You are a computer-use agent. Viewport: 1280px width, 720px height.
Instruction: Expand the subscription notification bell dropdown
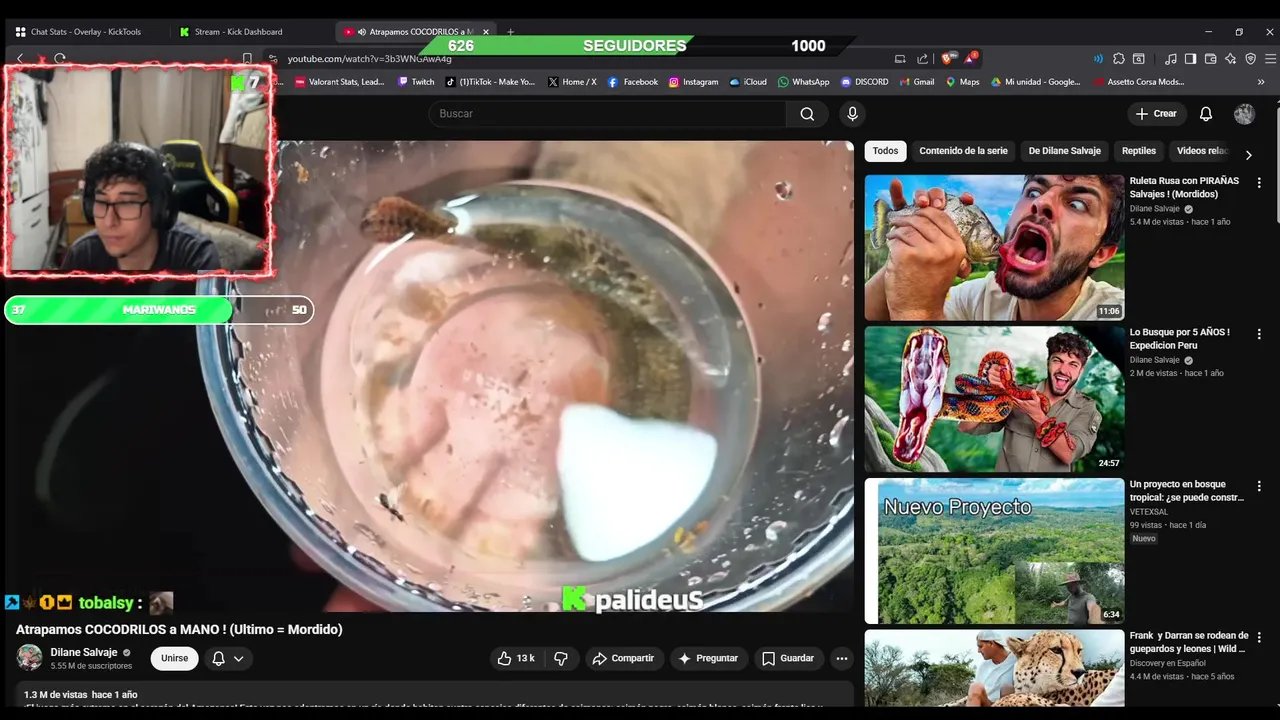point(228,658)
